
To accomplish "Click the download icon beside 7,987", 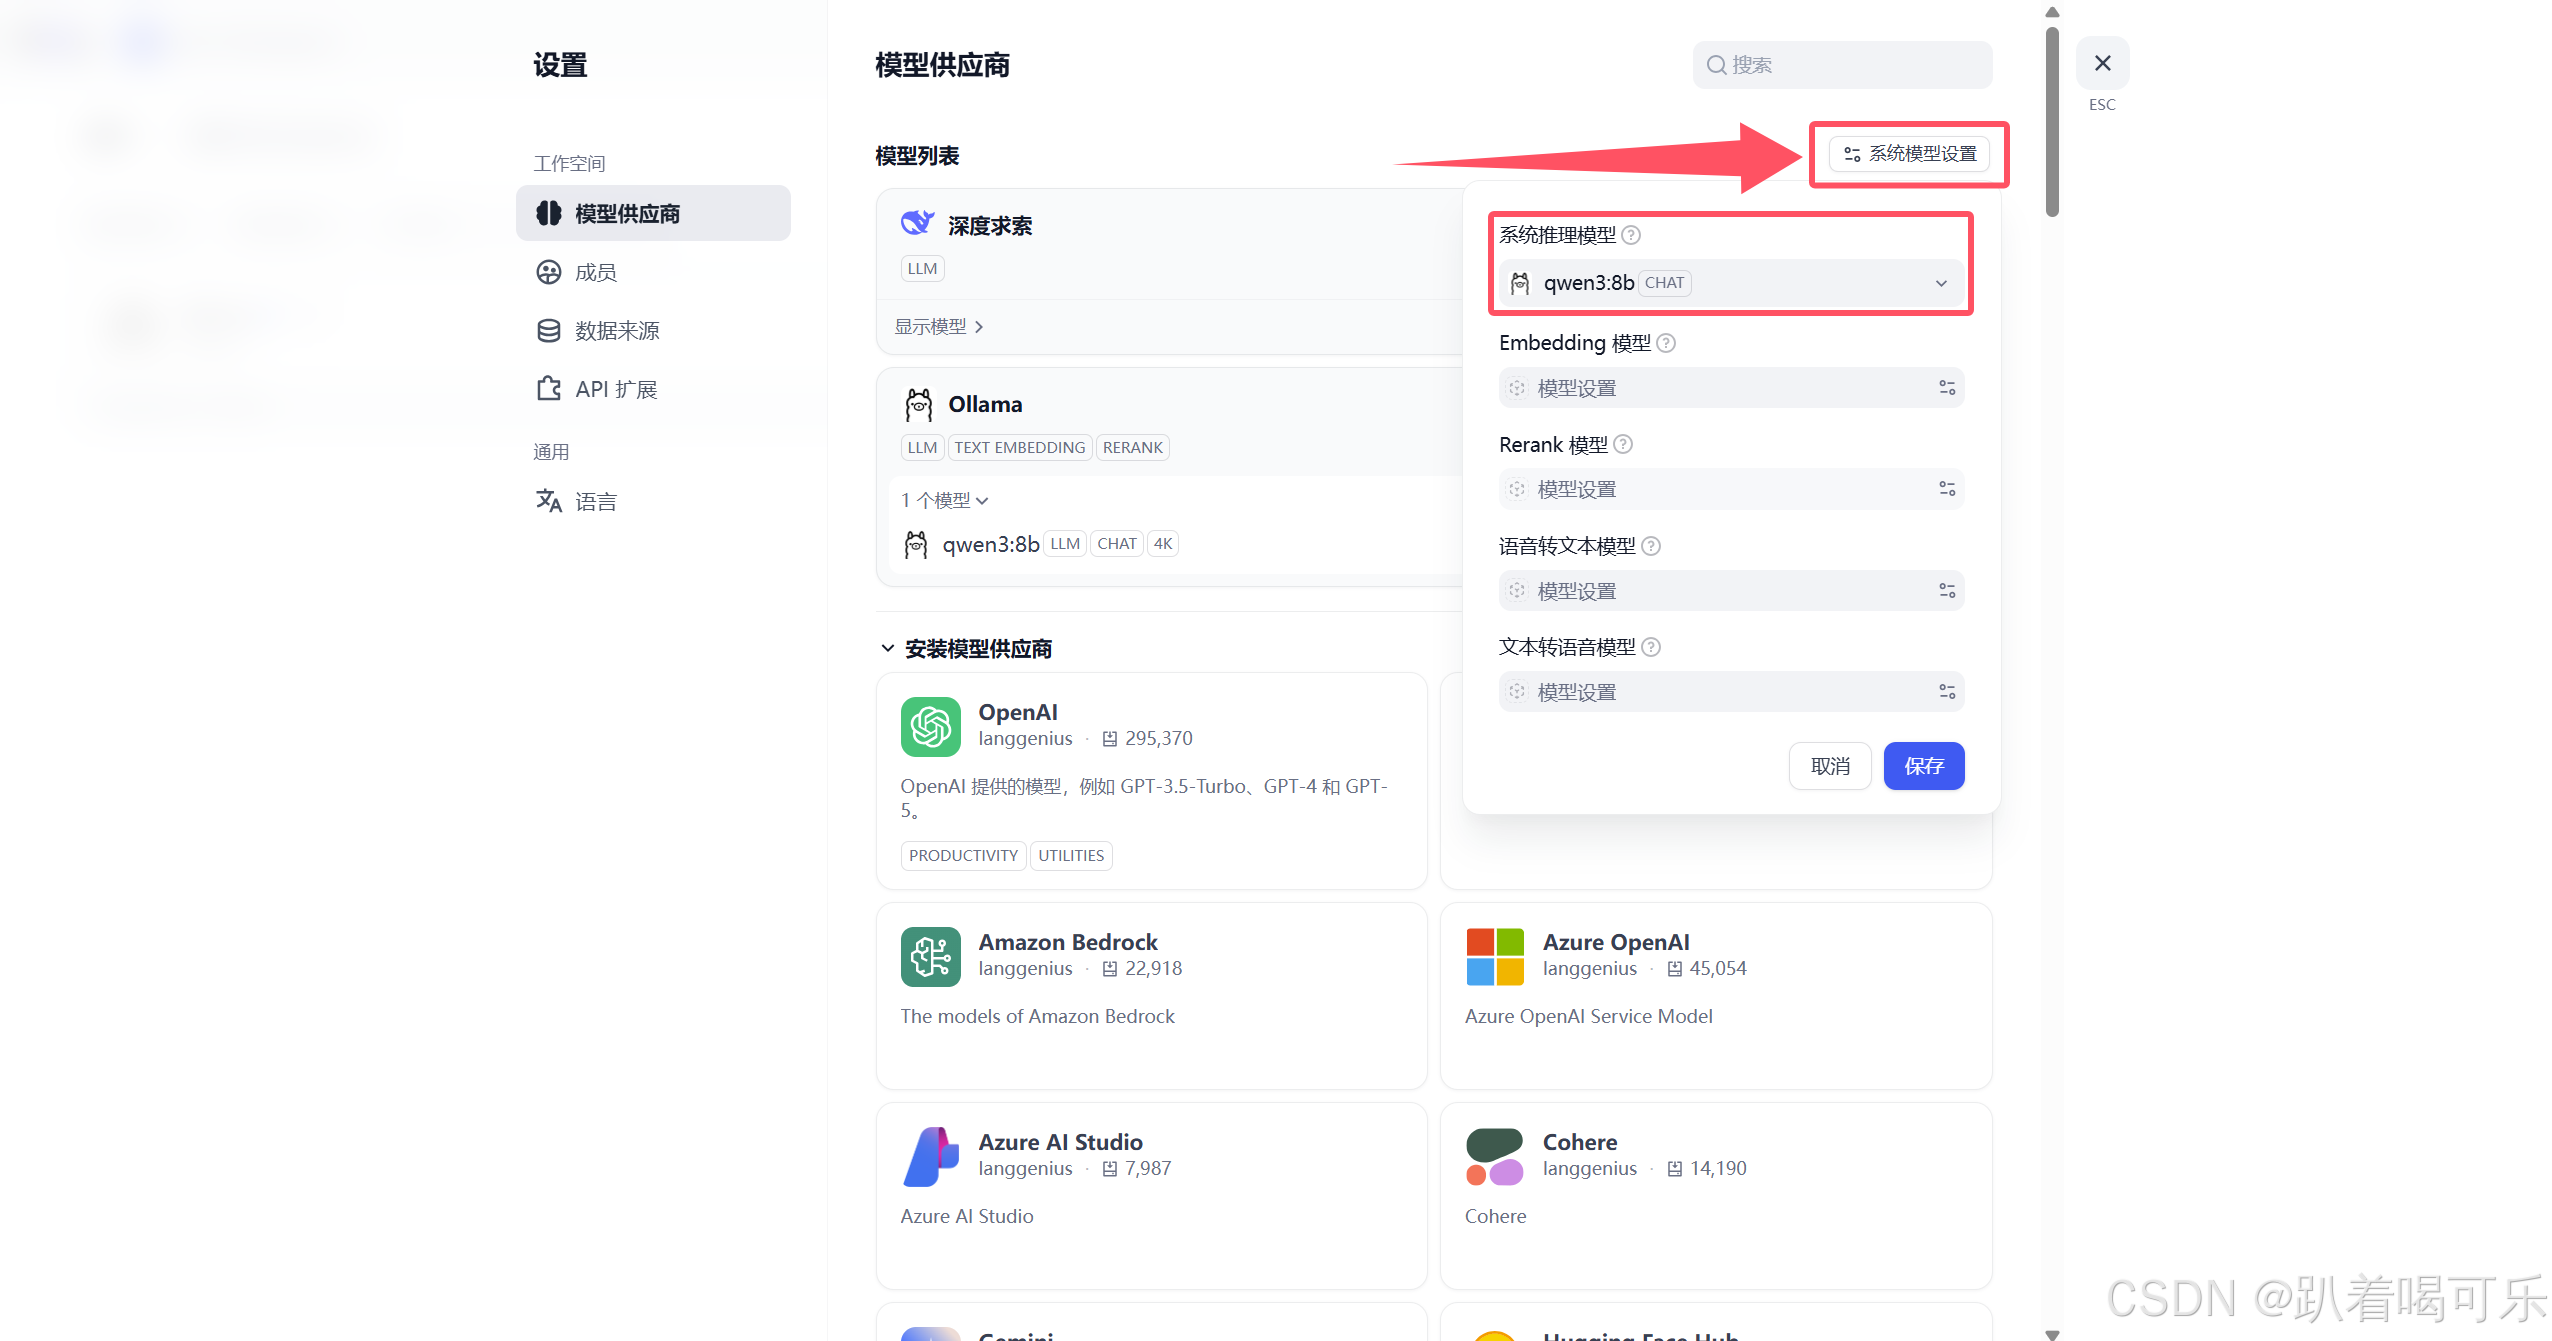I will 1109,1169.
